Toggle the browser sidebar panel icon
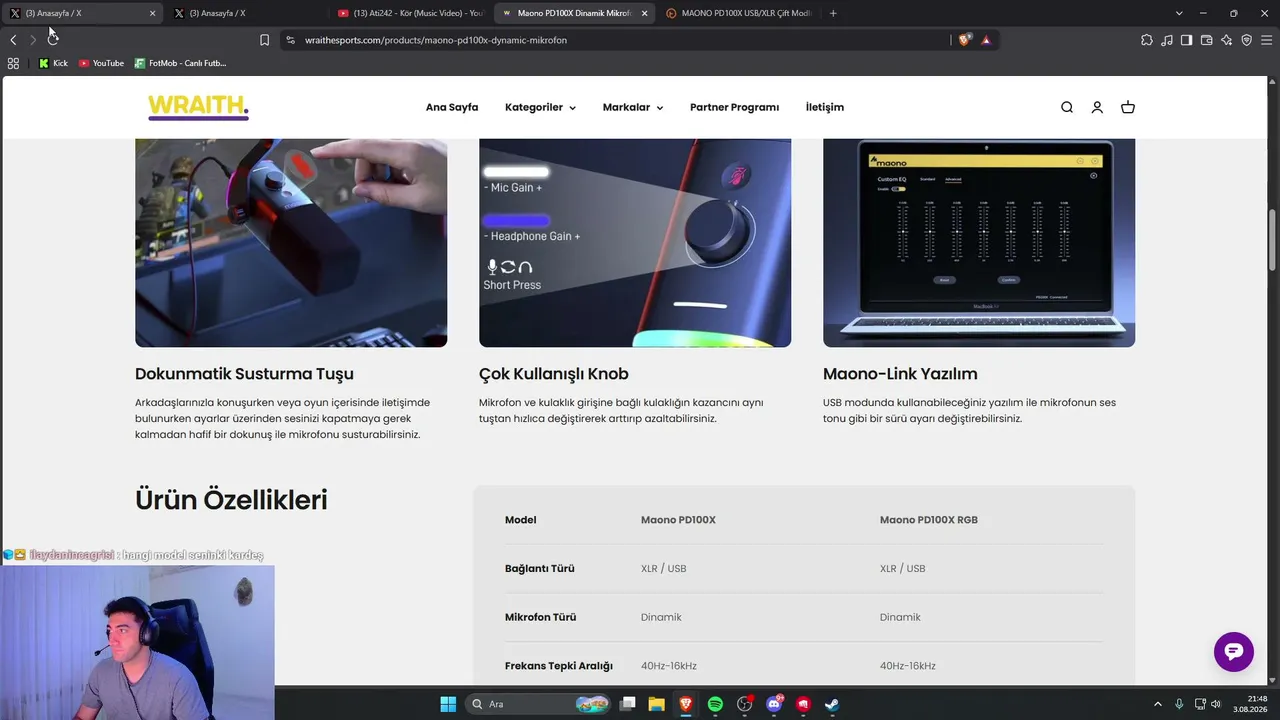Screen dimensions: 1280x720 pos(1186,40)
